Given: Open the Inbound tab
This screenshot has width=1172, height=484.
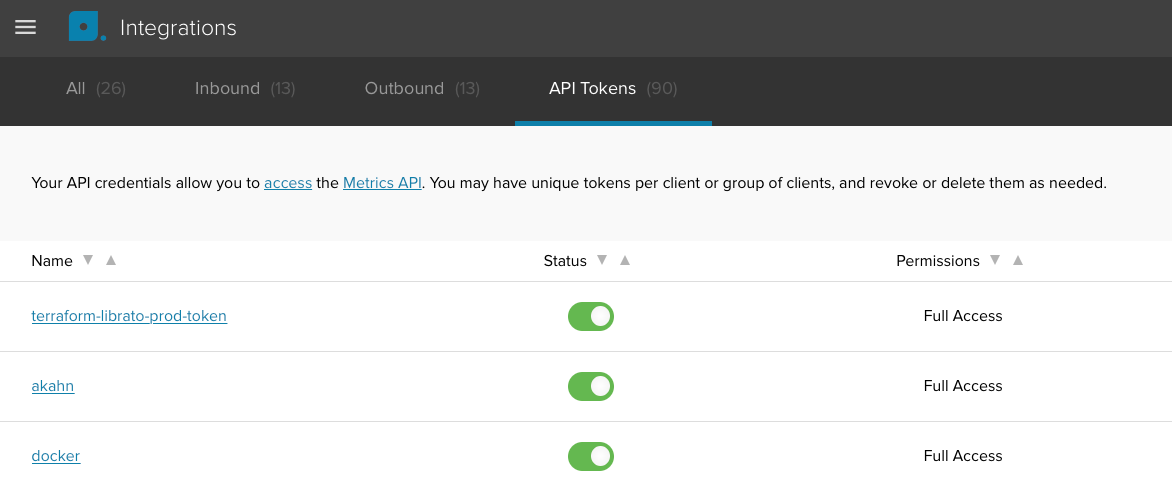Looking at the screenshot, I should (245, 89).
